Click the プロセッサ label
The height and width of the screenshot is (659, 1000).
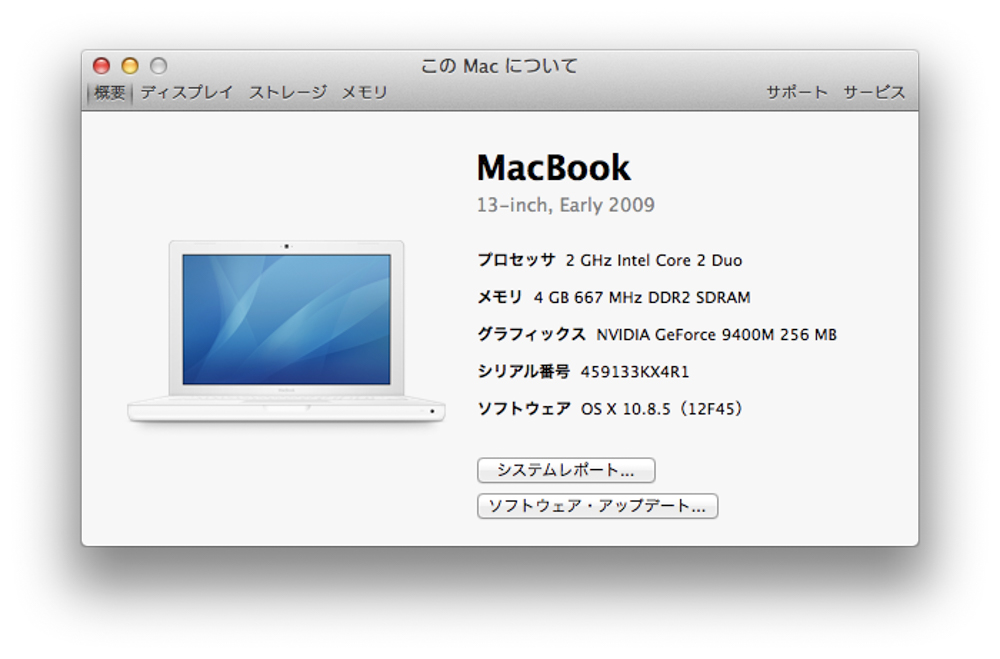[x=517, y=260]
